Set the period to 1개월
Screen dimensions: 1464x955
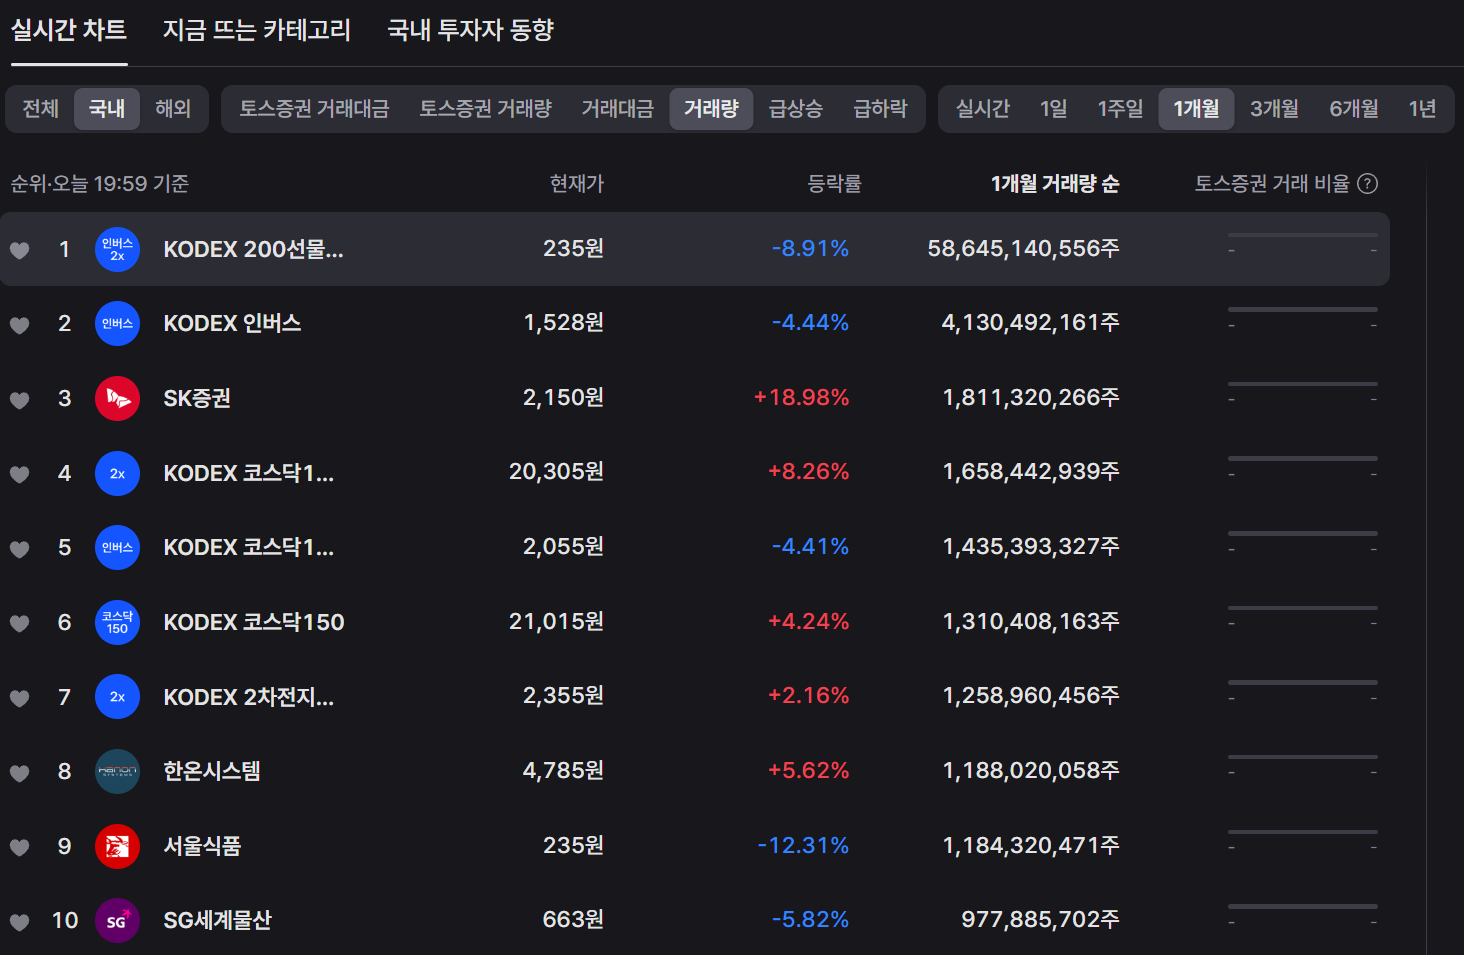(x=1196, y=108)
